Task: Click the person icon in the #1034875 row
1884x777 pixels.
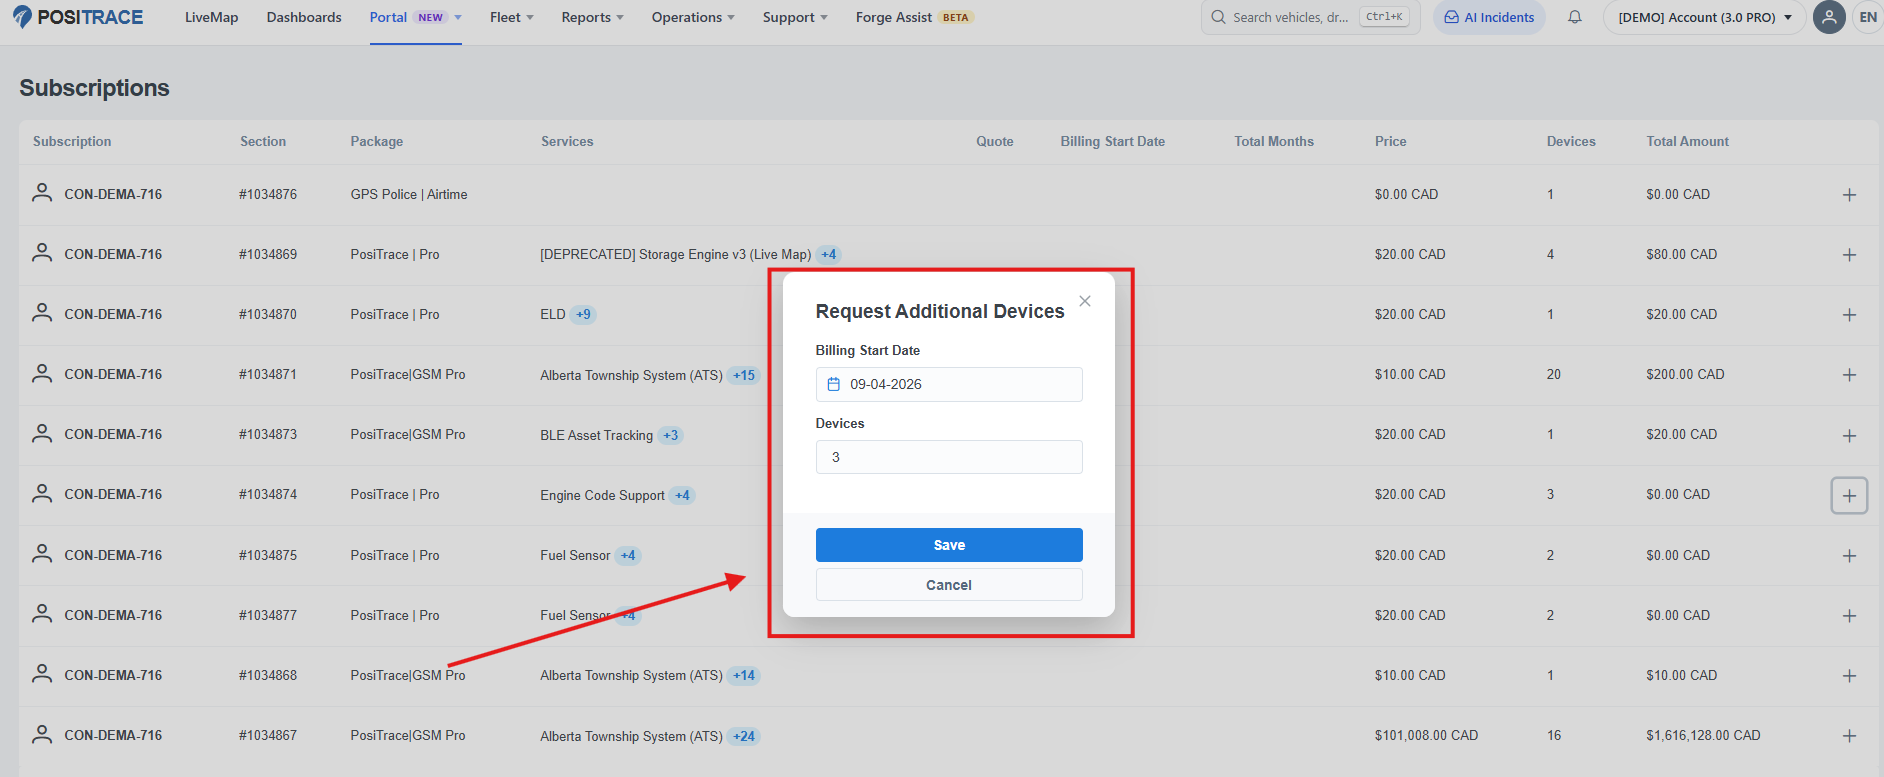Action: click(42, 554)
